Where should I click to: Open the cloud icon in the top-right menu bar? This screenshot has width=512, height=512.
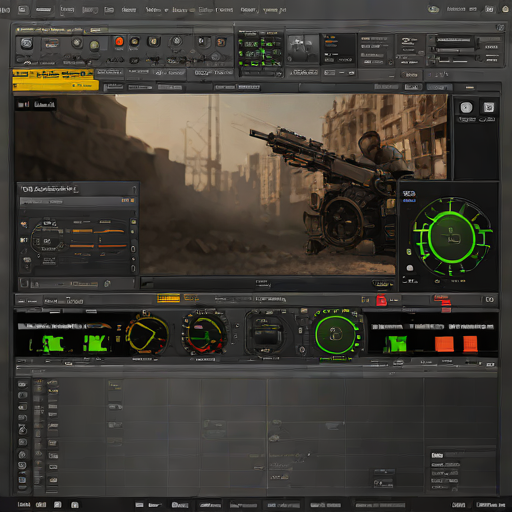(x=433, y=9)
